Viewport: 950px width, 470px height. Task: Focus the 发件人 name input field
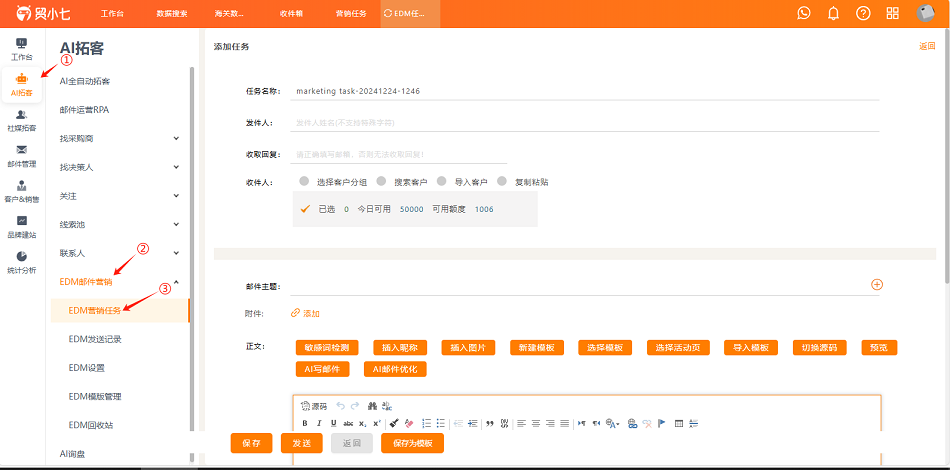pyautogui.click(x=585, y=123)
